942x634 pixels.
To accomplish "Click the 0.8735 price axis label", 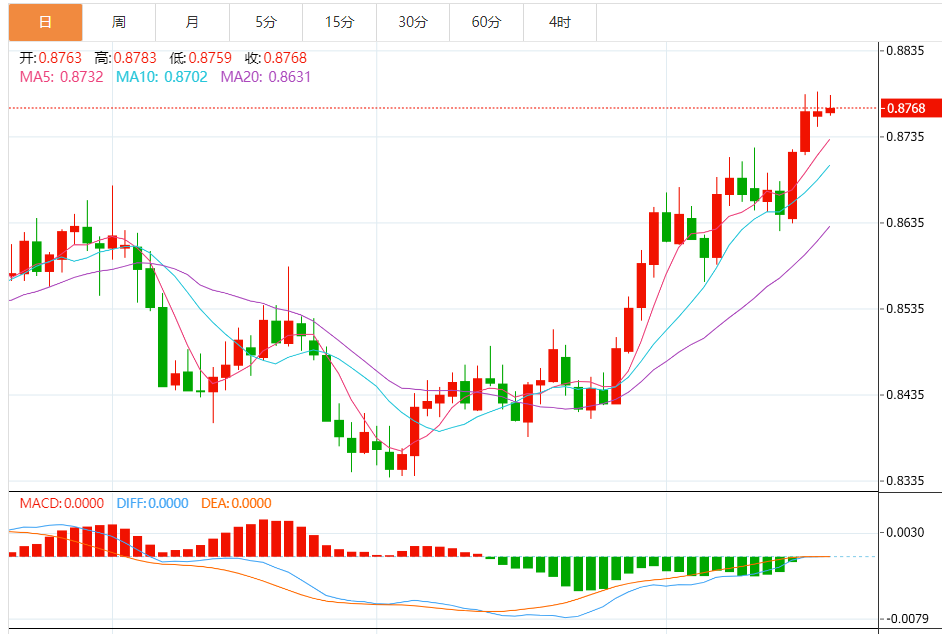I will (x=906, y=136).
